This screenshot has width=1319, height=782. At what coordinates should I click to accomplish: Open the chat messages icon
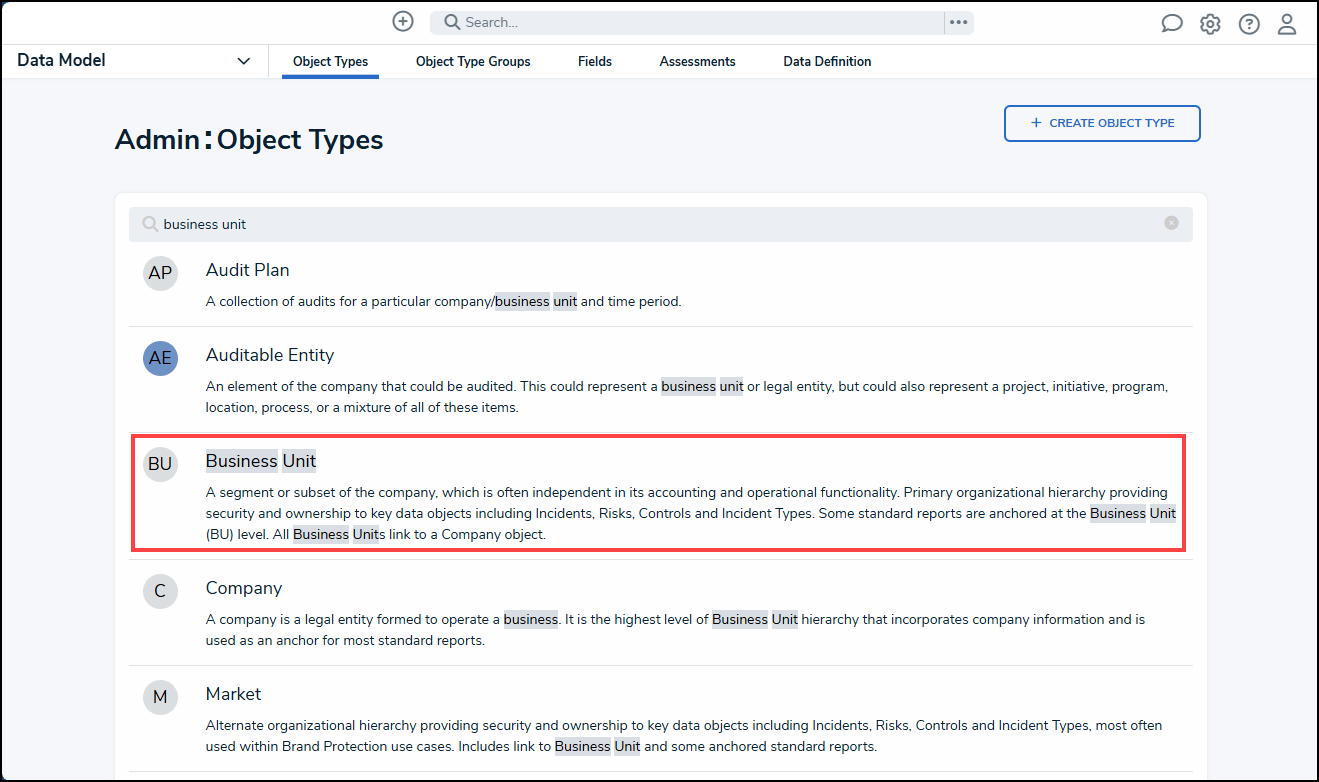point(1171,22)
